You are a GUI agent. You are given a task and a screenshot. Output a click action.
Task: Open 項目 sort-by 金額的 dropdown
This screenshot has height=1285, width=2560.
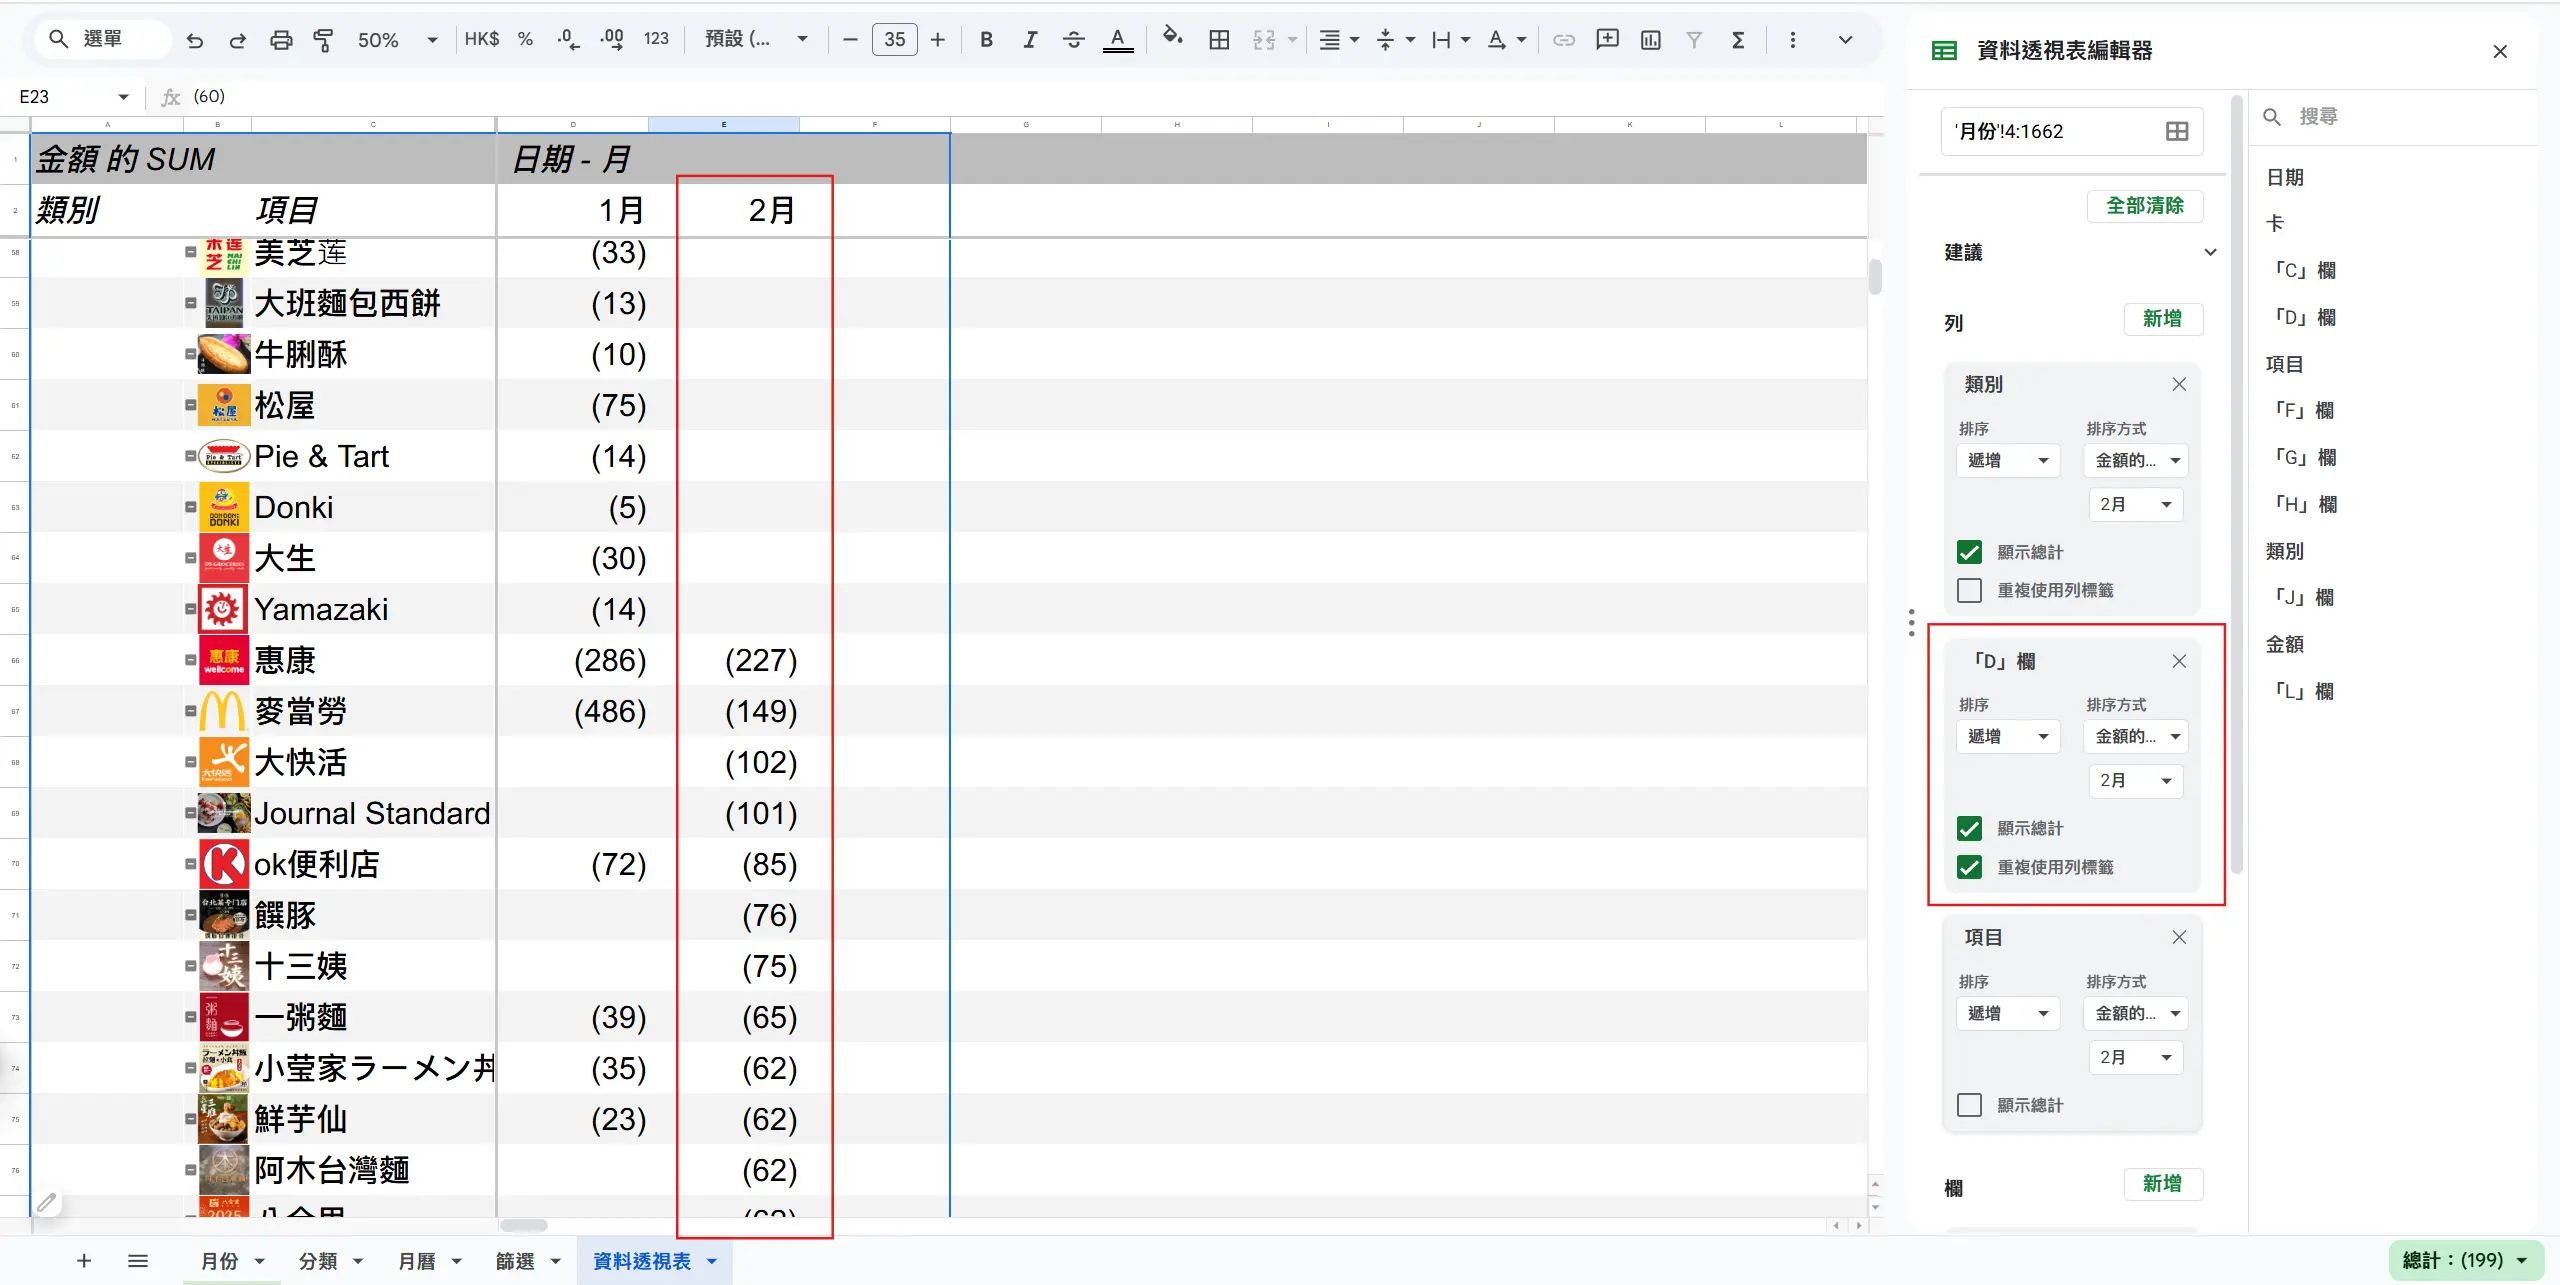click(x=2137, y=1013)
